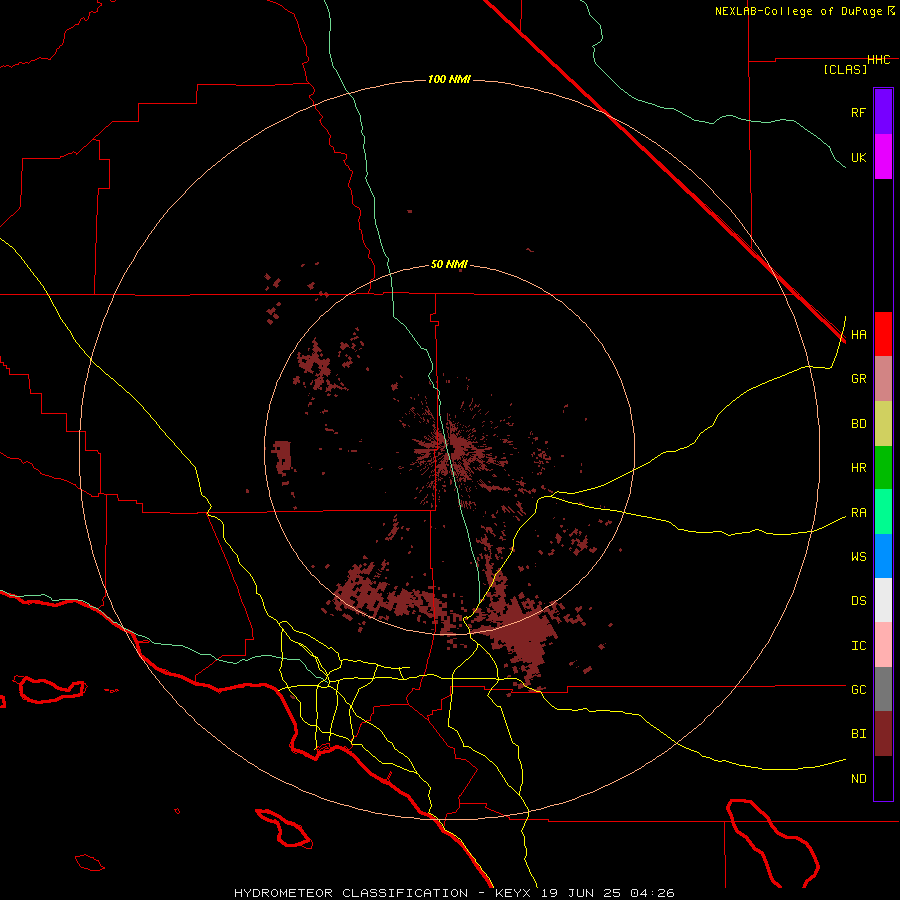Click the IC light pink legend swatch
900x900 pixels.
point(883,645)
